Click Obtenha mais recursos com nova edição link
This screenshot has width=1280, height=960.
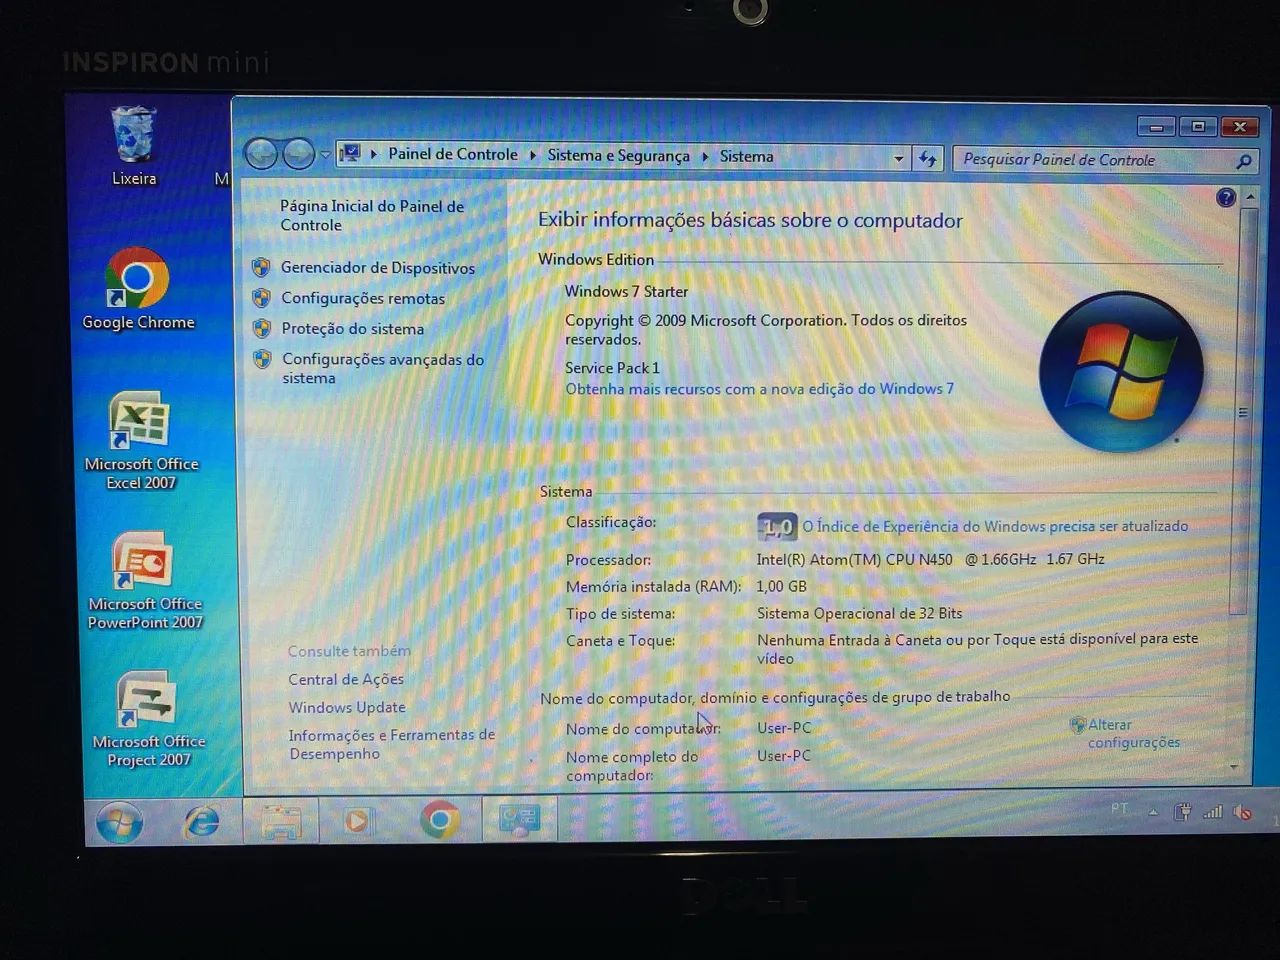(759, 389)
